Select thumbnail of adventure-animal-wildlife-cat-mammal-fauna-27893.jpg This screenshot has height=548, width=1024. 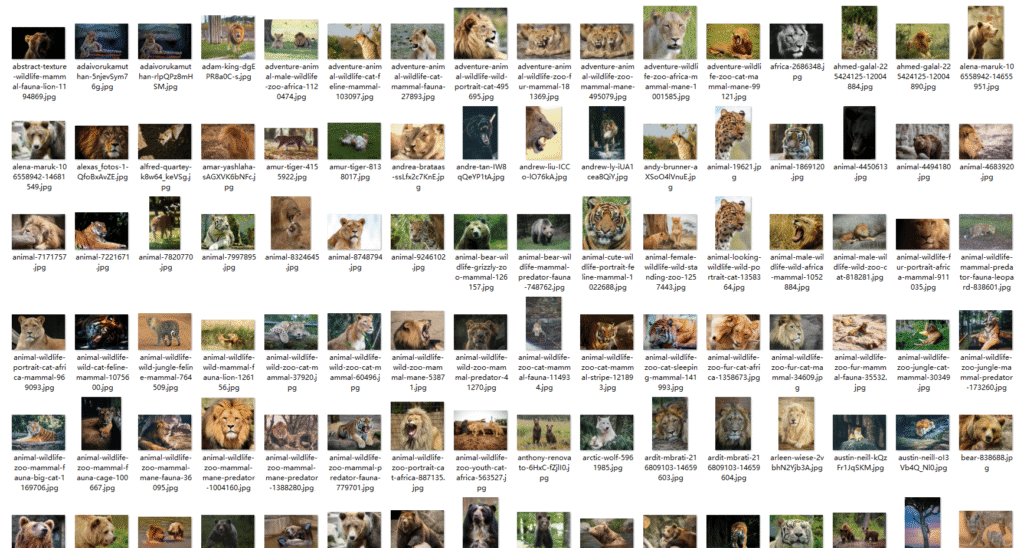pos(418,41)
